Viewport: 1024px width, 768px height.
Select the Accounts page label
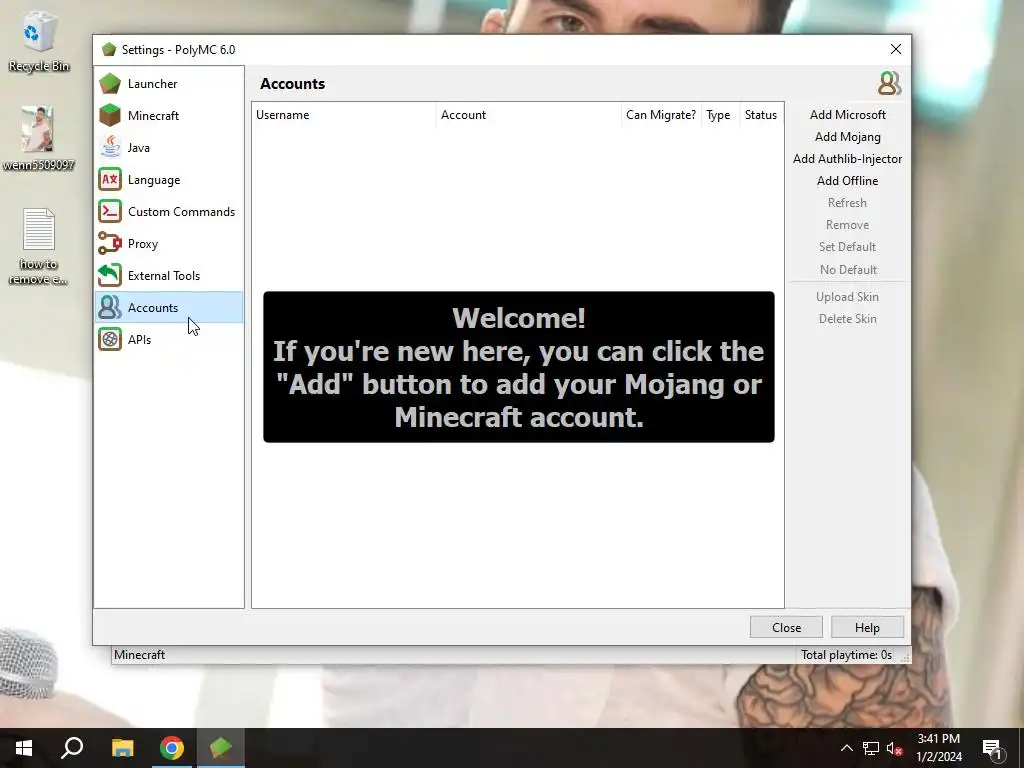(x=153, y=308)
